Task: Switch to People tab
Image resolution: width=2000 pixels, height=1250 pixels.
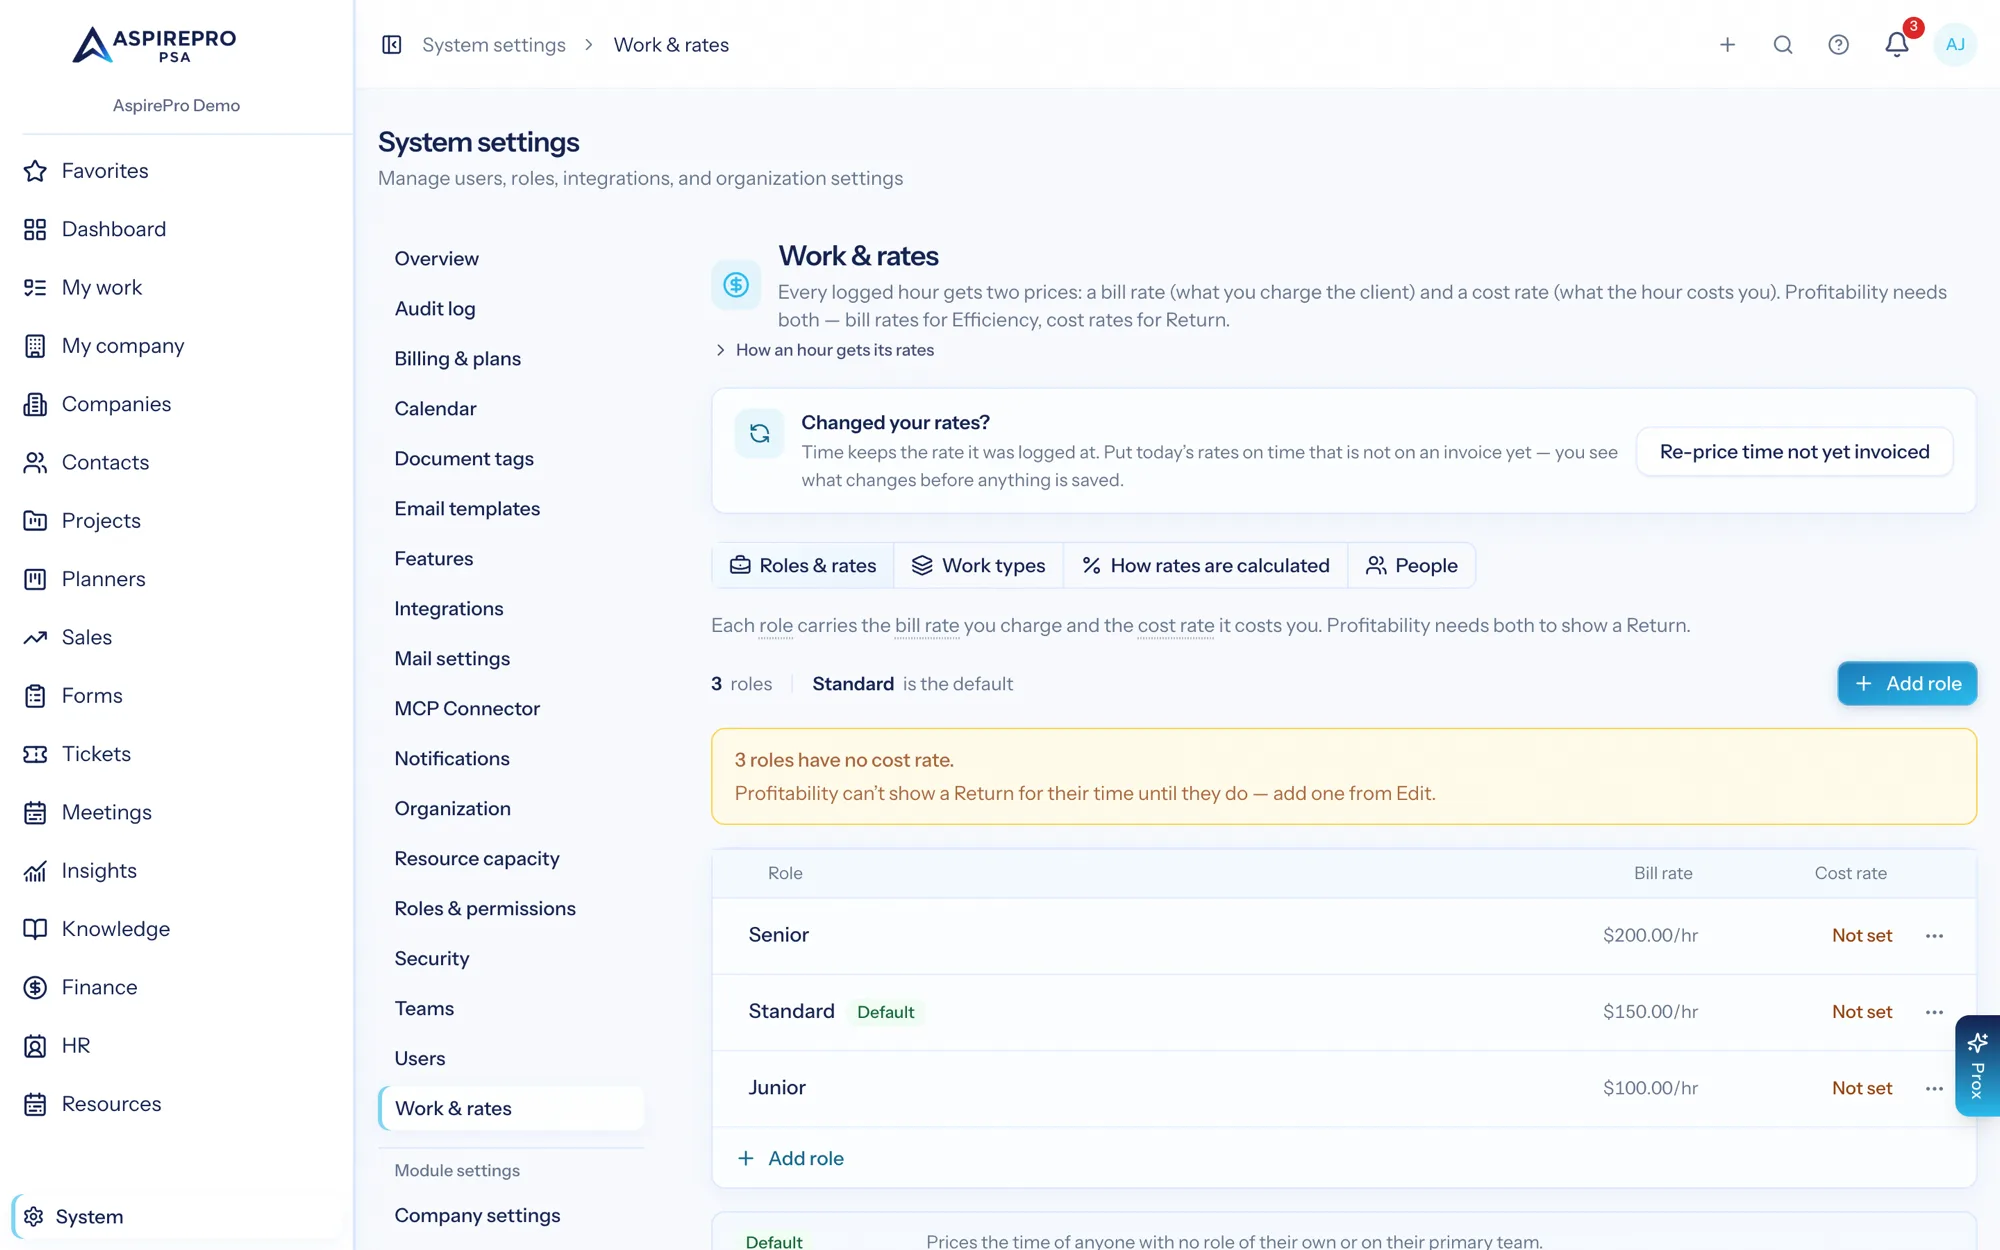Action: 1411,566
